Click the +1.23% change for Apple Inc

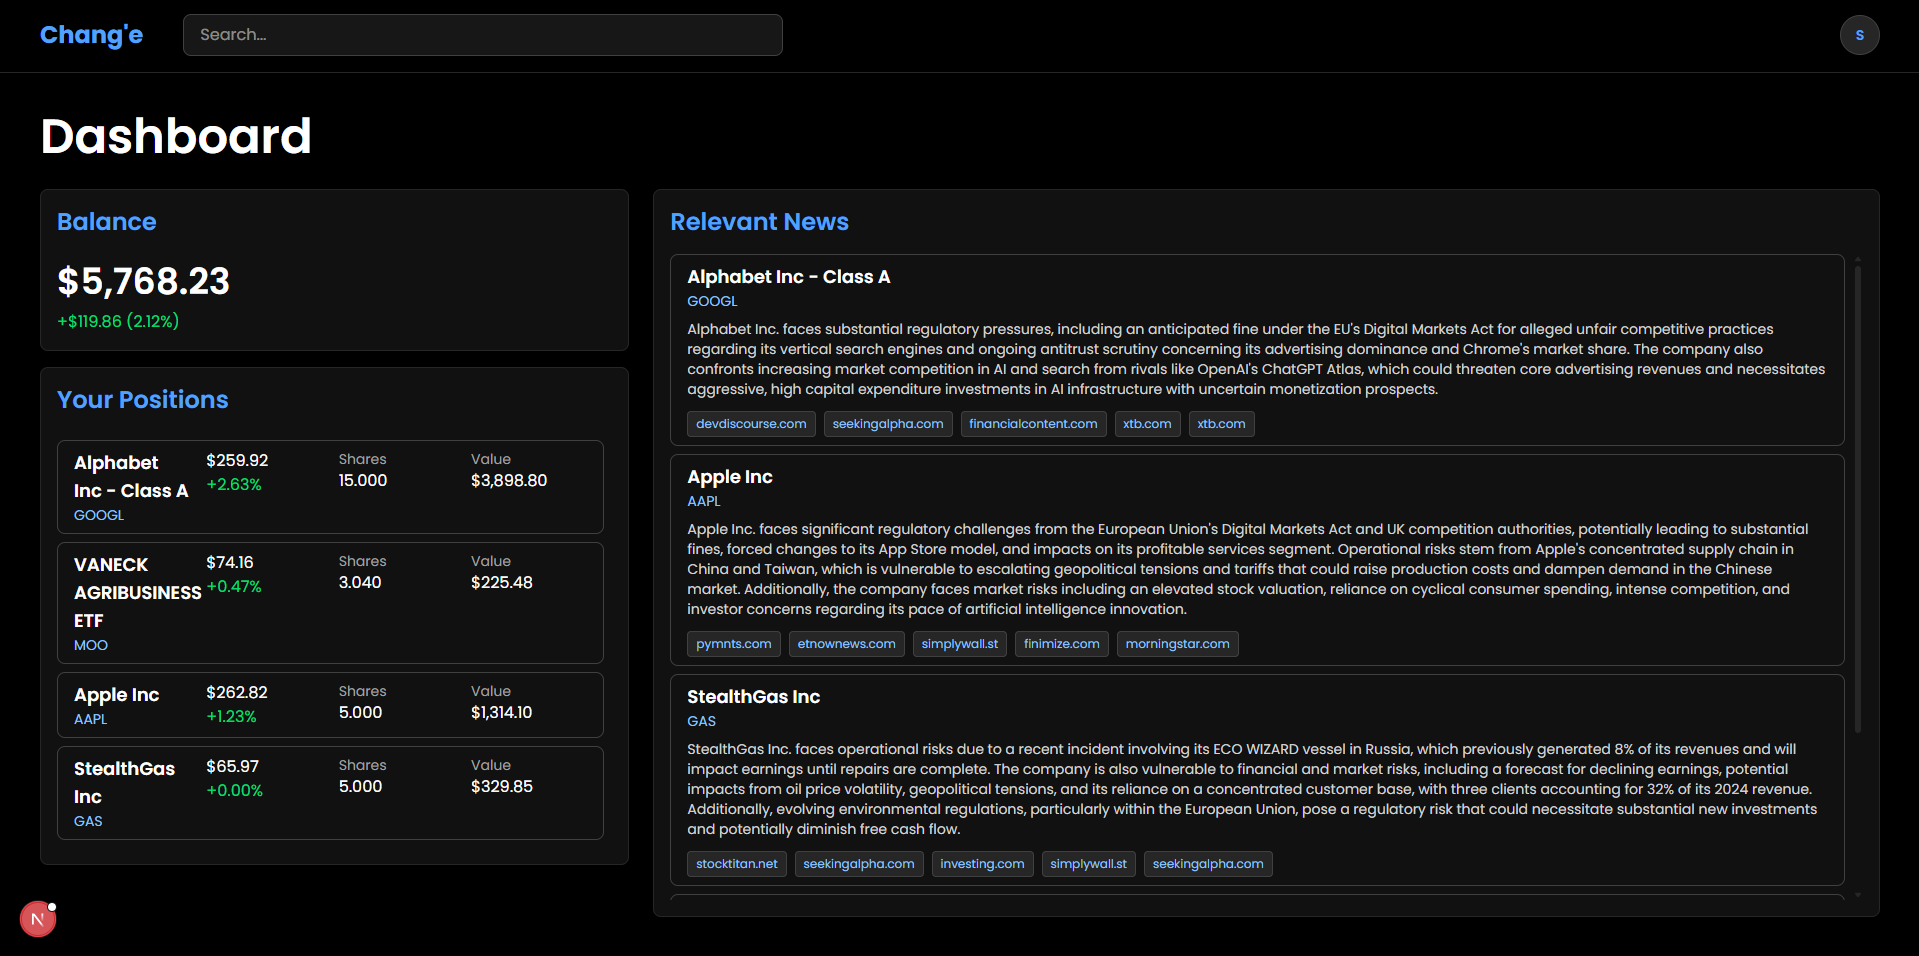231,716
